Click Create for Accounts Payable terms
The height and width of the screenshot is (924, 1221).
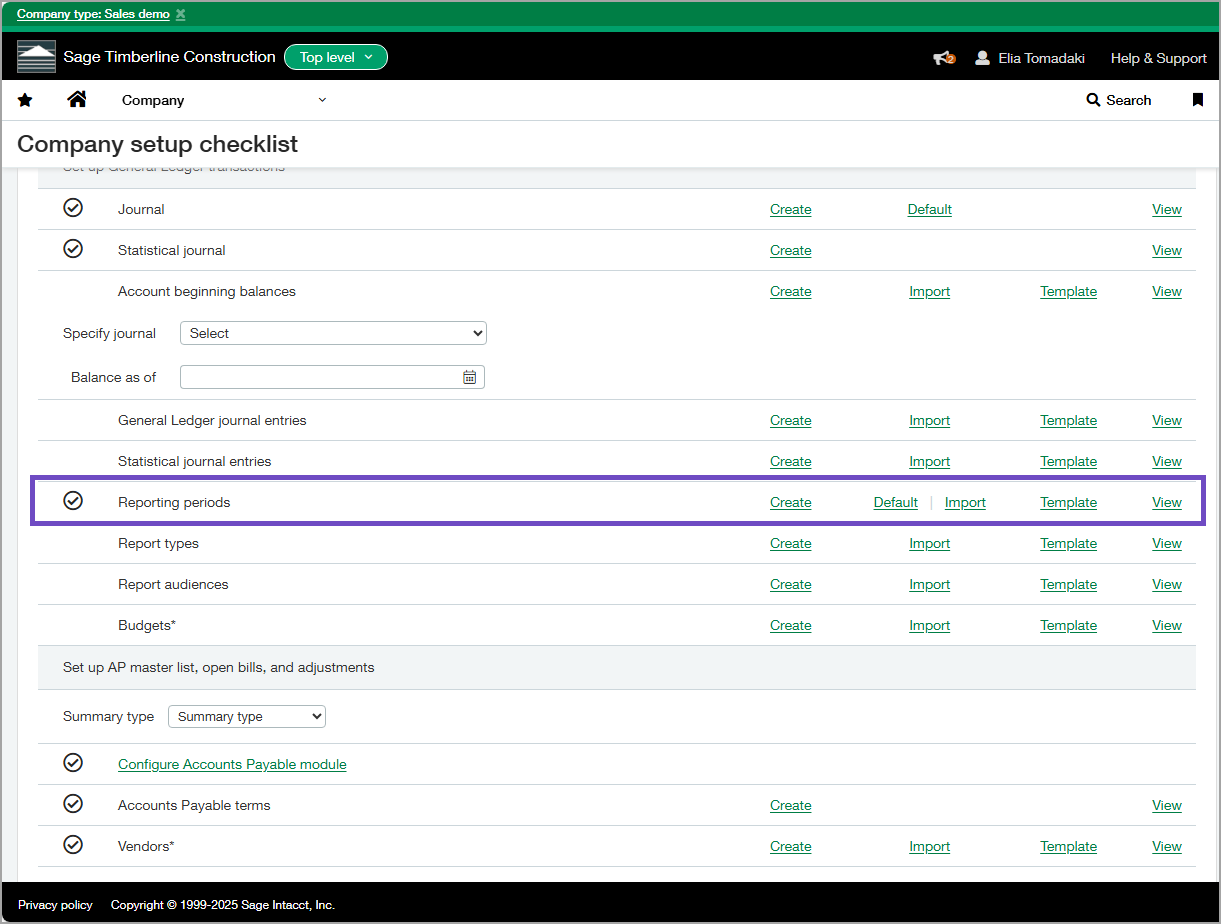click(x=790, y=805)
